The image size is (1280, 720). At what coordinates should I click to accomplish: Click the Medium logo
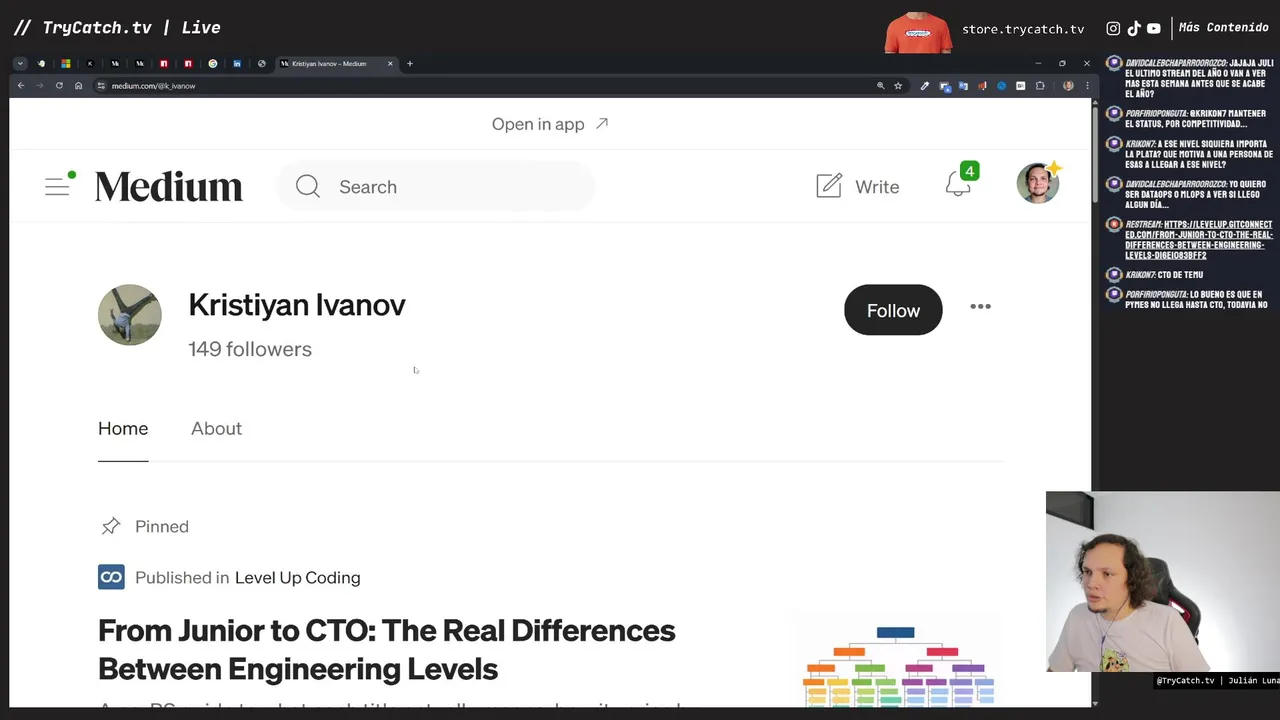click(169, 187)
